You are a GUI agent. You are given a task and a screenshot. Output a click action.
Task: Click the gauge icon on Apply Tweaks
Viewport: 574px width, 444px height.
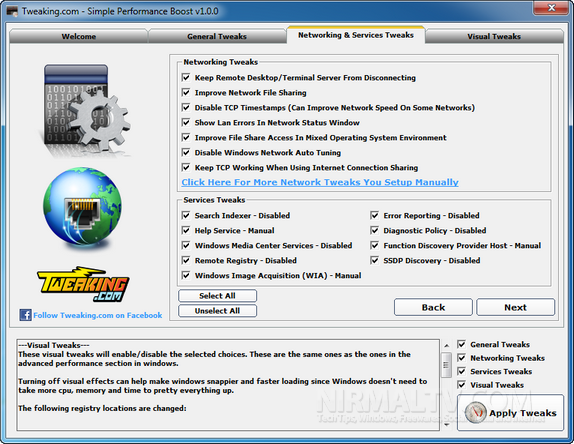point(476,413)
